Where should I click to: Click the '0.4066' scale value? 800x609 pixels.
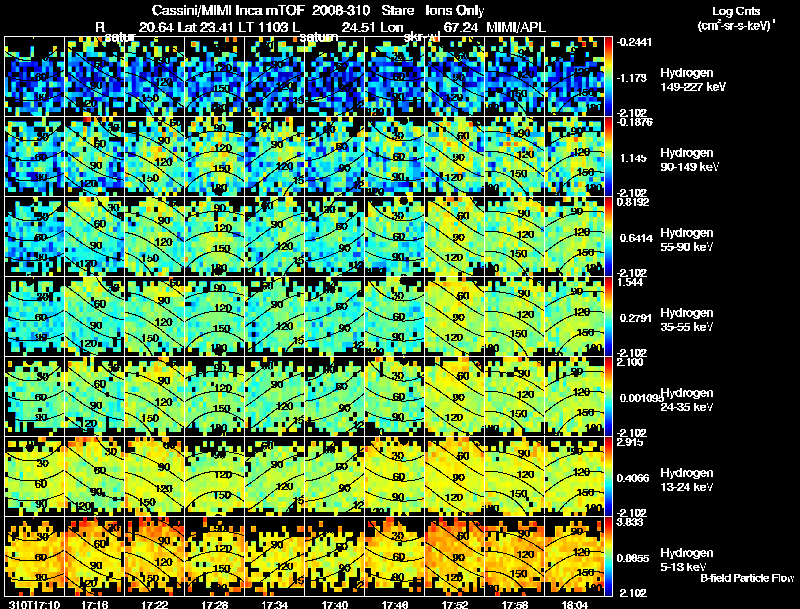[x=633, y=478]
